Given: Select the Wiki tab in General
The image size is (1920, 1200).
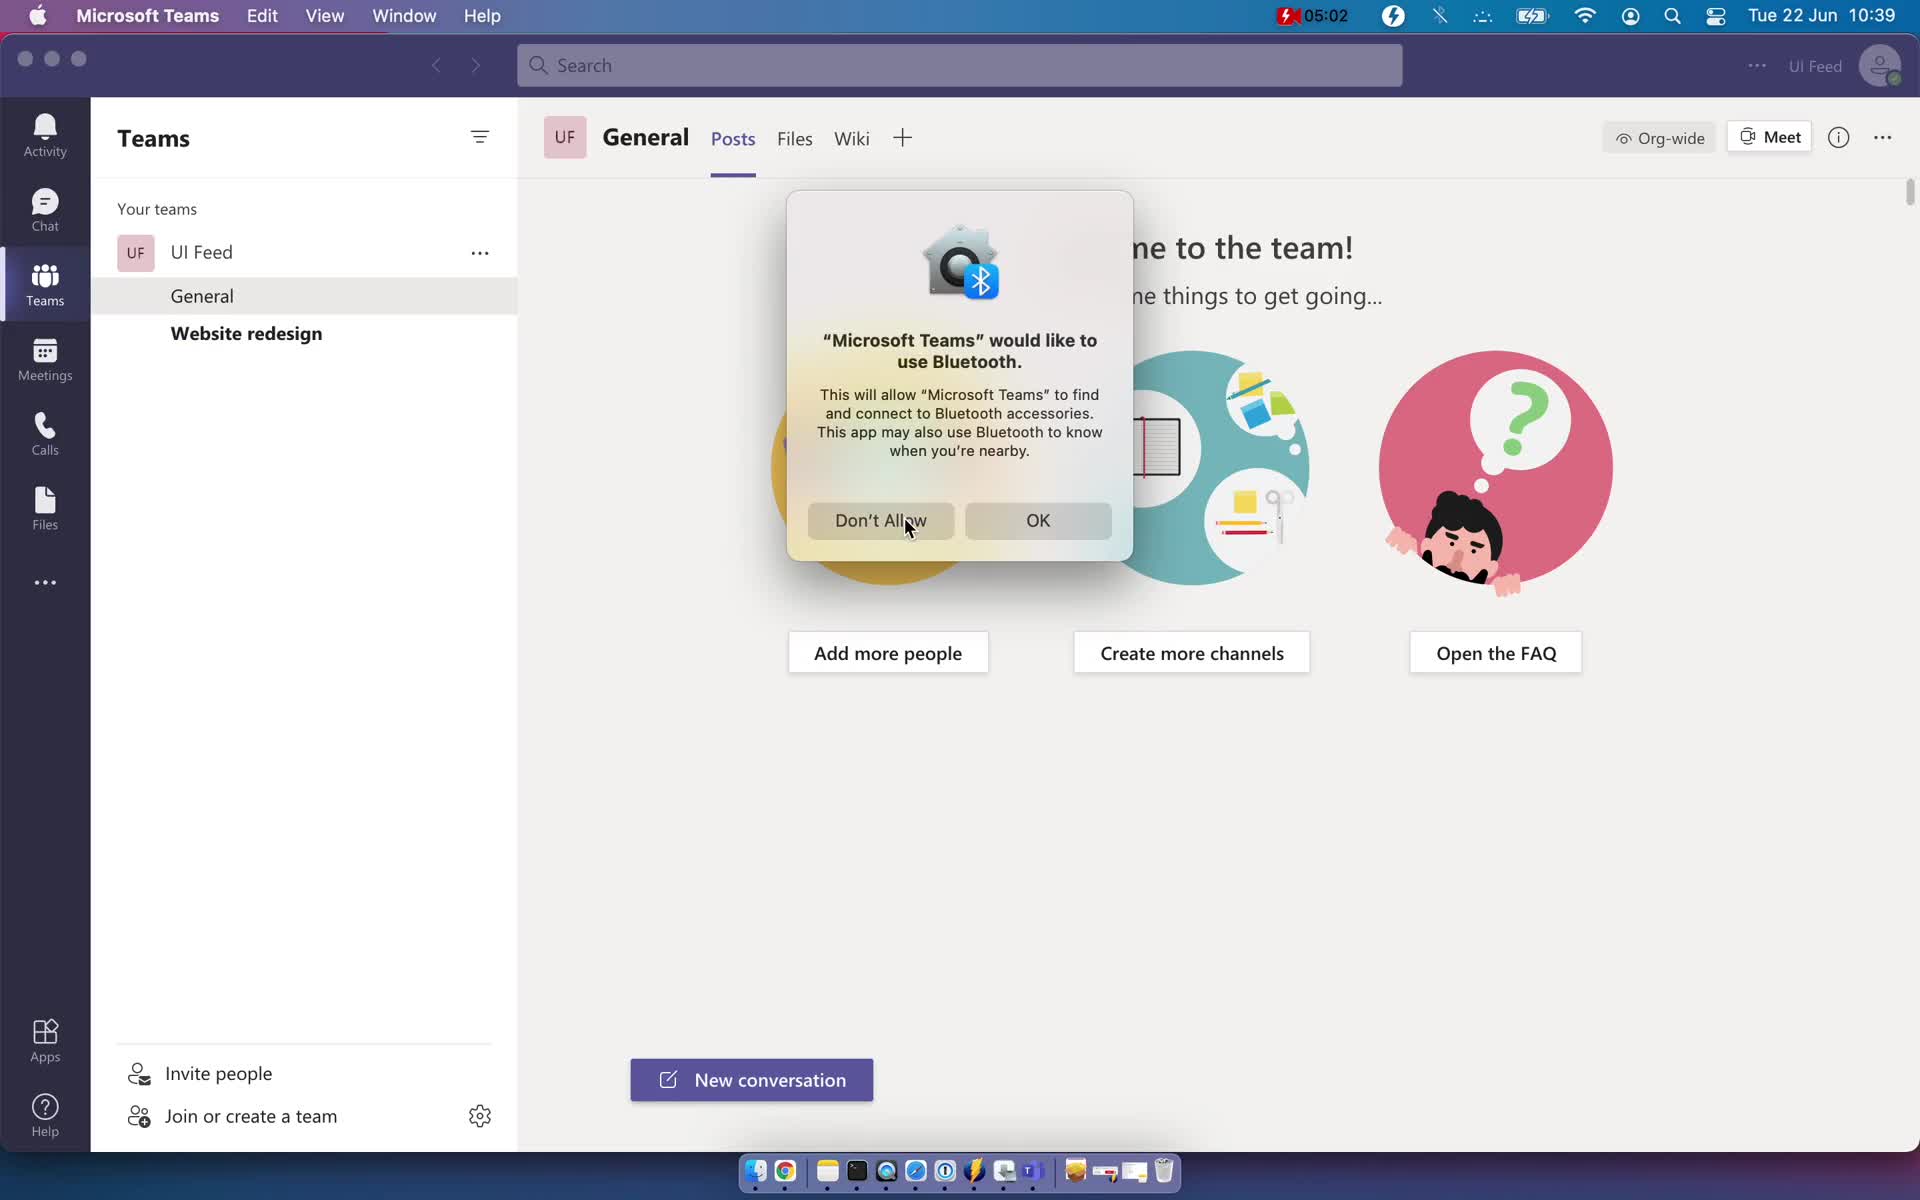Looking at the screenshot, I should (x=851, y=137).
